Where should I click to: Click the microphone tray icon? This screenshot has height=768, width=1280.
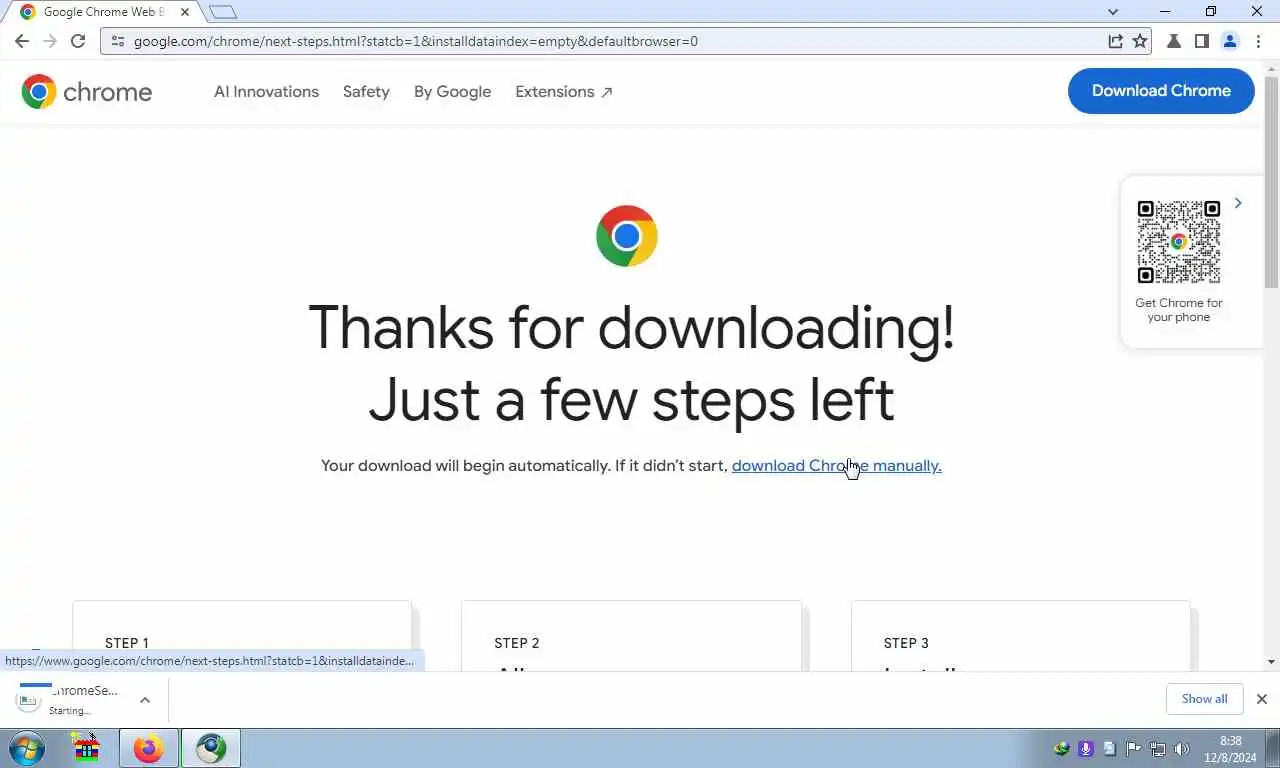pyautogui.click(x=1086, y=748)
